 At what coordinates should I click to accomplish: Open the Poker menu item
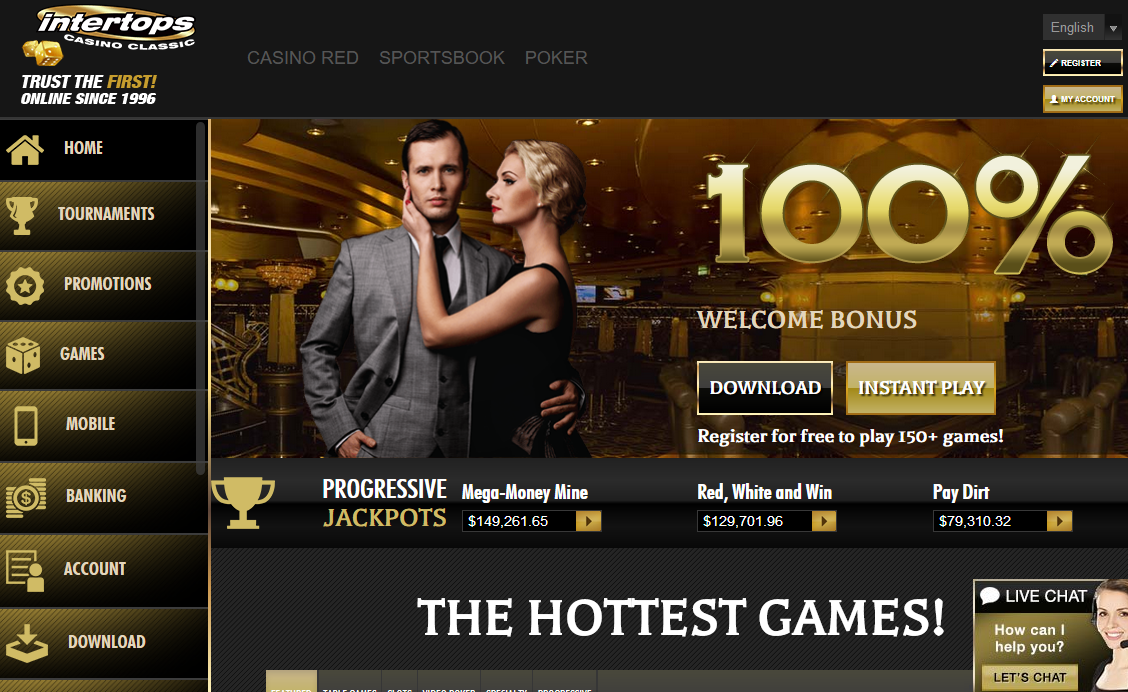pyautogui.click(x=556, y=58)
